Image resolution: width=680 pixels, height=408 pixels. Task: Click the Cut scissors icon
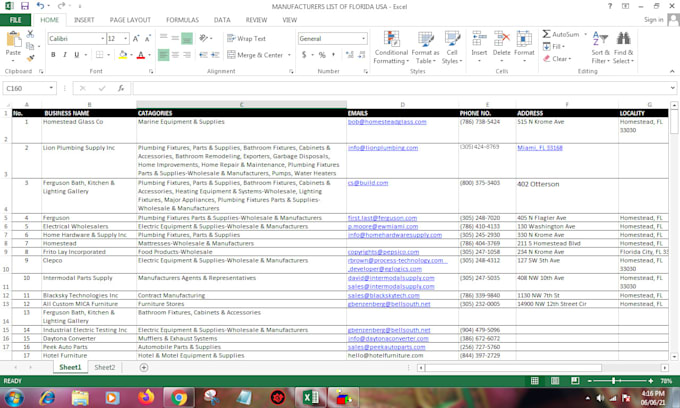tap(30, 34)
